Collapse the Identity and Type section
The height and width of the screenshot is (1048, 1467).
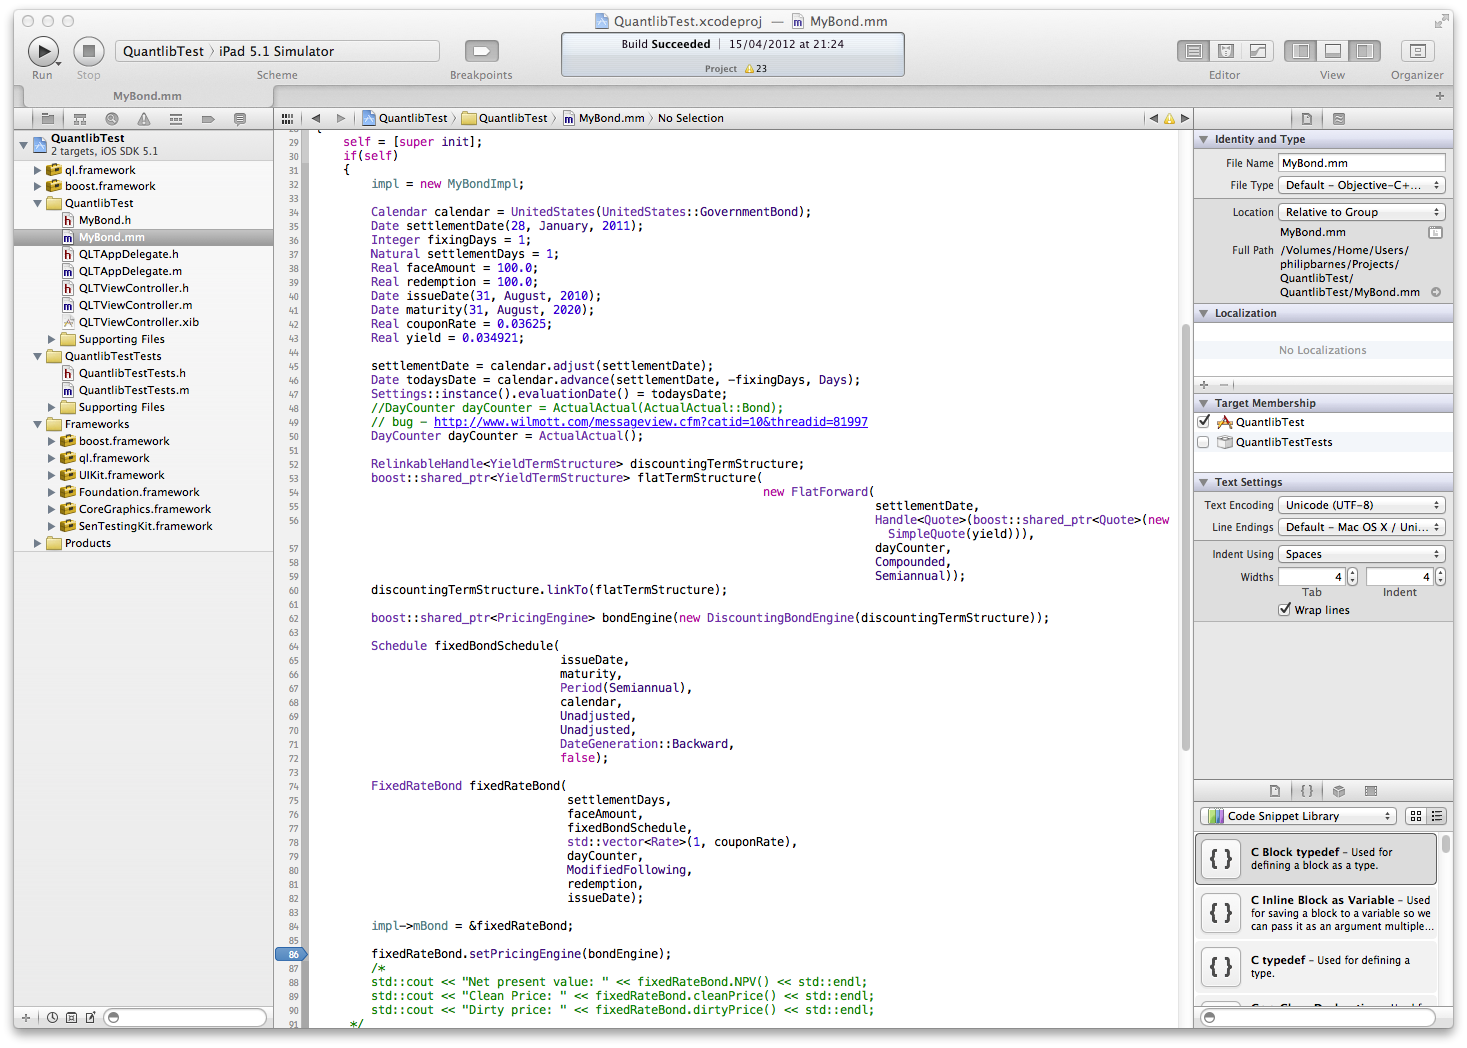click(x=1204, y=139)
